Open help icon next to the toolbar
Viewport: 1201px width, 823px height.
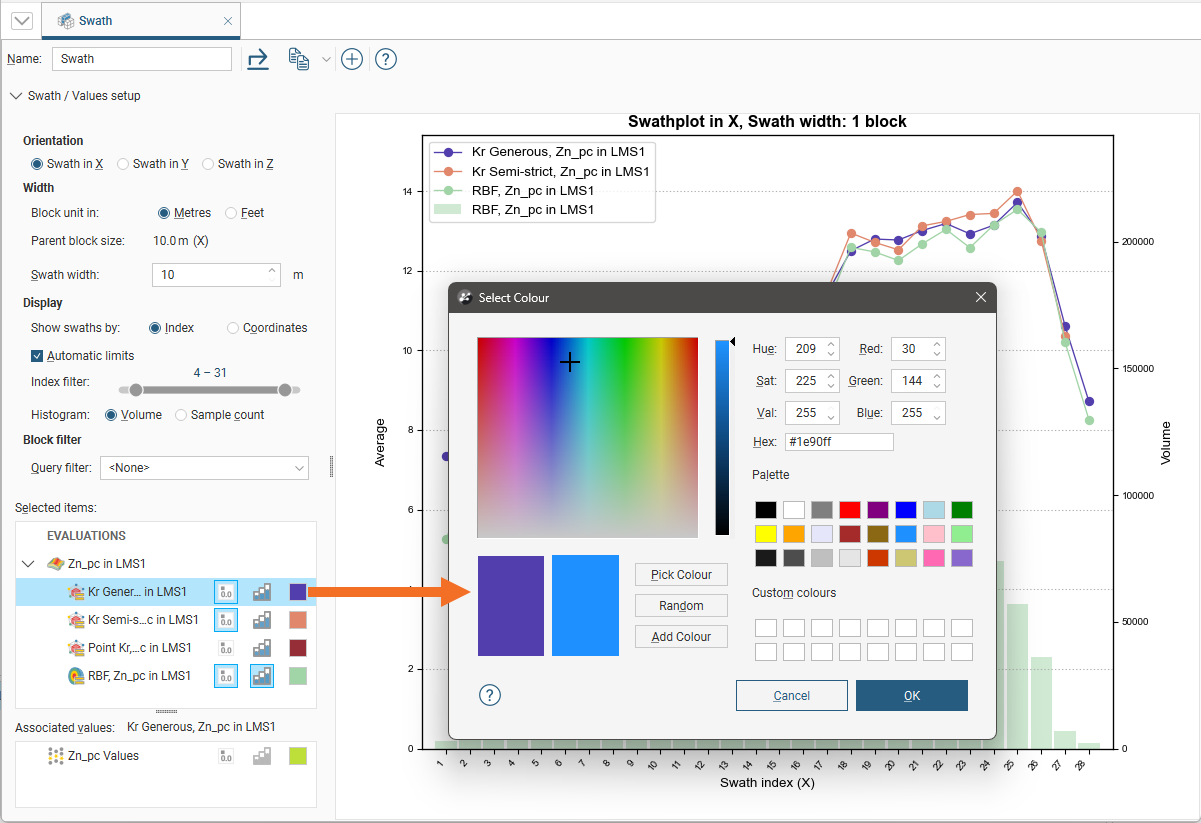point(386,59)
